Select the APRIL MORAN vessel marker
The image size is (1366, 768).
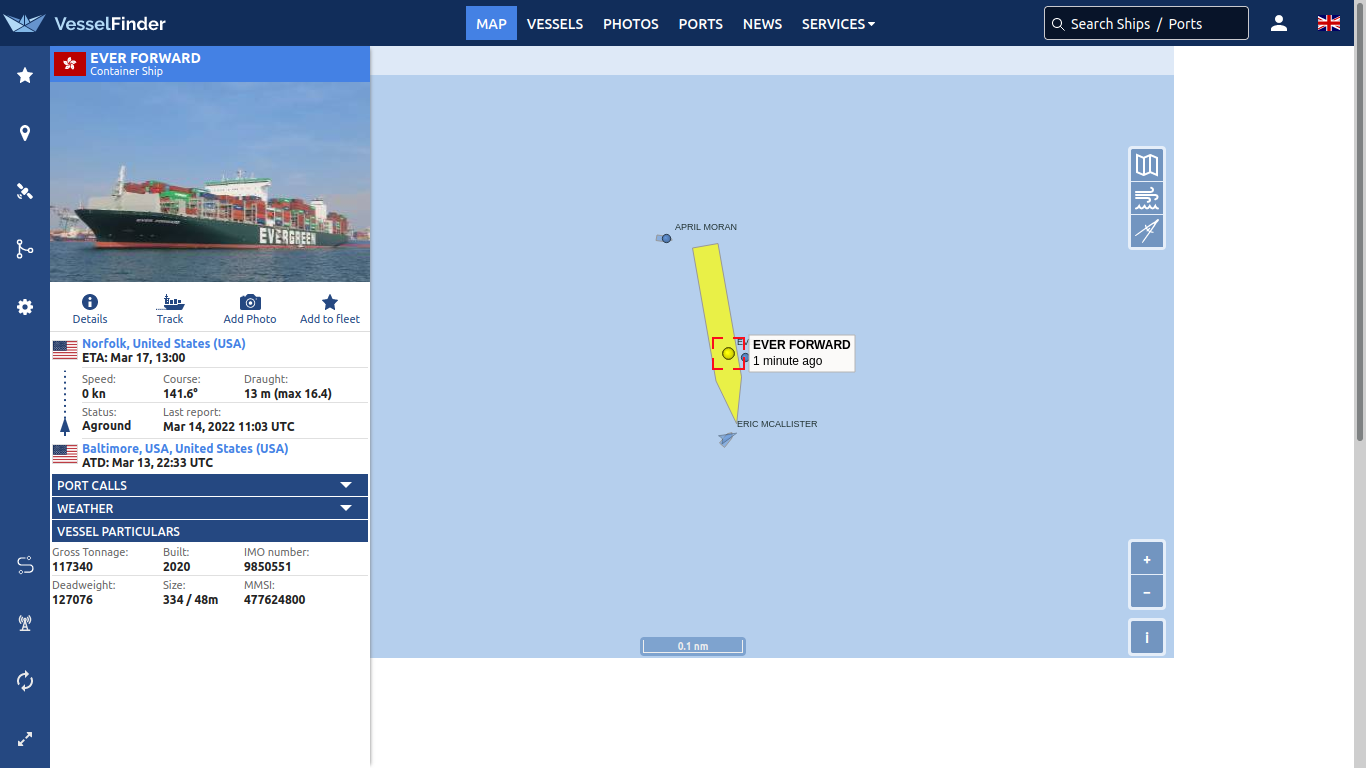tap(666, 238)
